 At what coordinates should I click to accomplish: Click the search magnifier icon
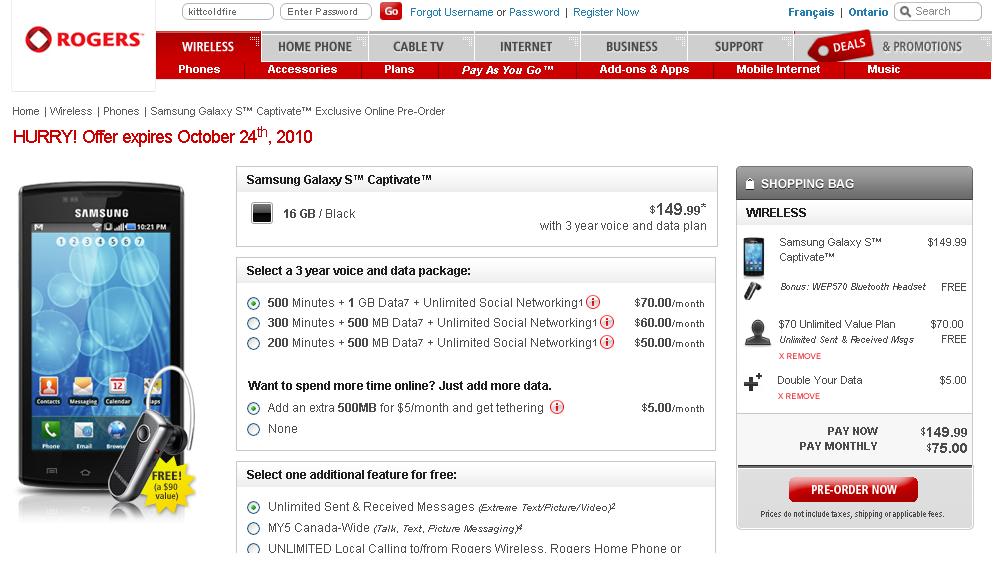(906, 11)
